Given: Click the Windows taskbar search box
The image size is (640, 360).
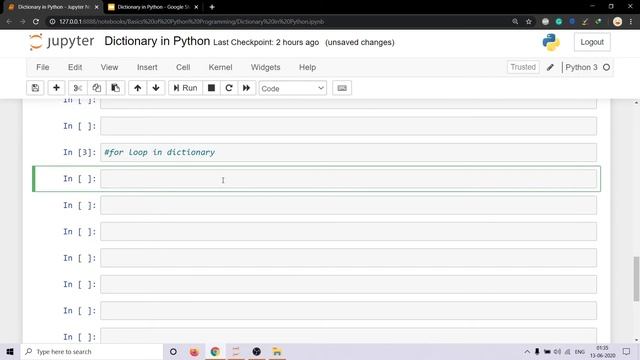Looking at the screenshot, I should (x=92, y=351).
